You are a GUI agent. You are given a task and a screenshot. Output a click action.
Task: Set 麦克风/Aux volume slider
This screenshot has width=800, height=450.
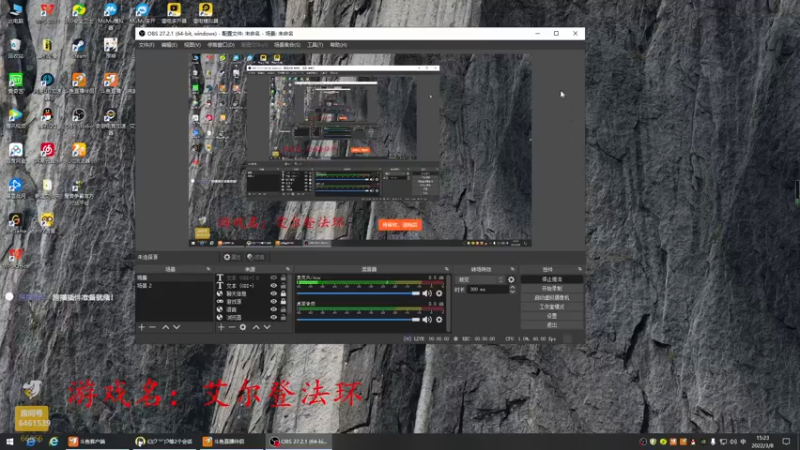click(358, 293)
